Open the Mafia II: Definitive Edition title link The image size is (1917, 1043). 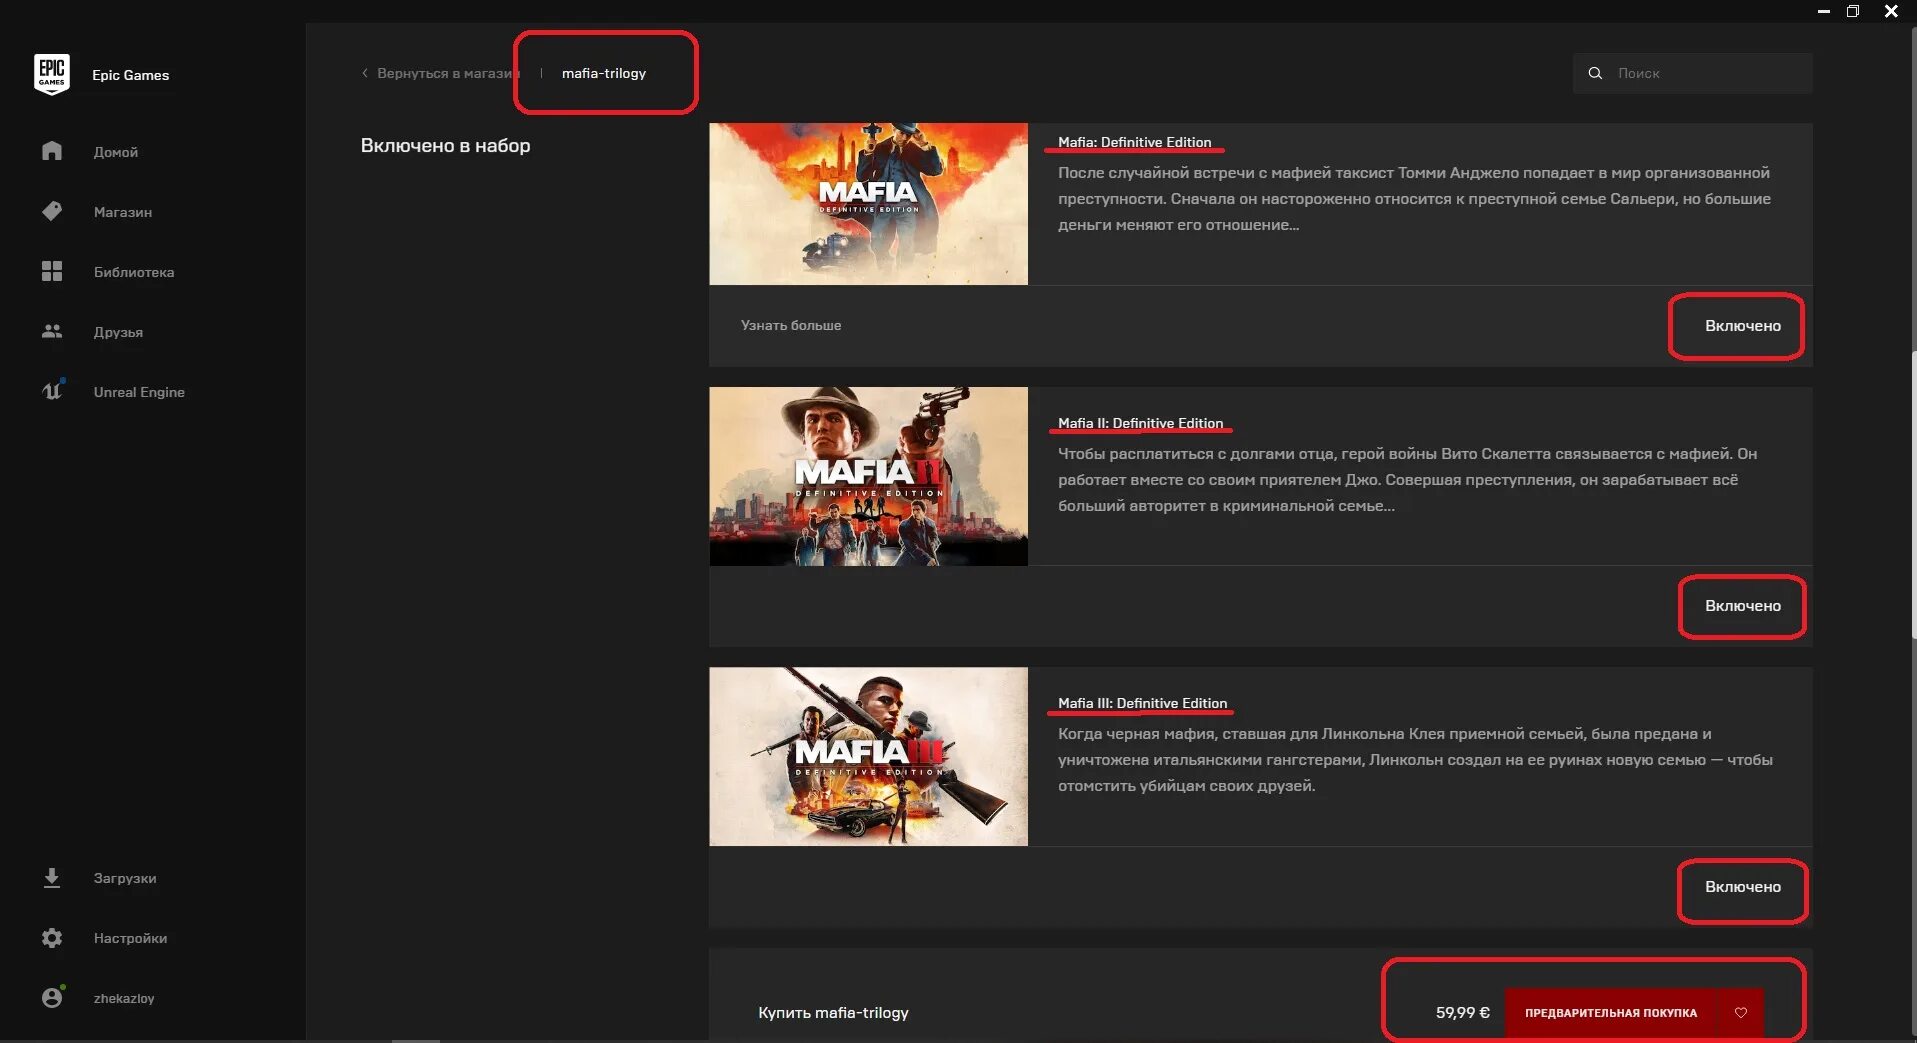point(1140,423)
